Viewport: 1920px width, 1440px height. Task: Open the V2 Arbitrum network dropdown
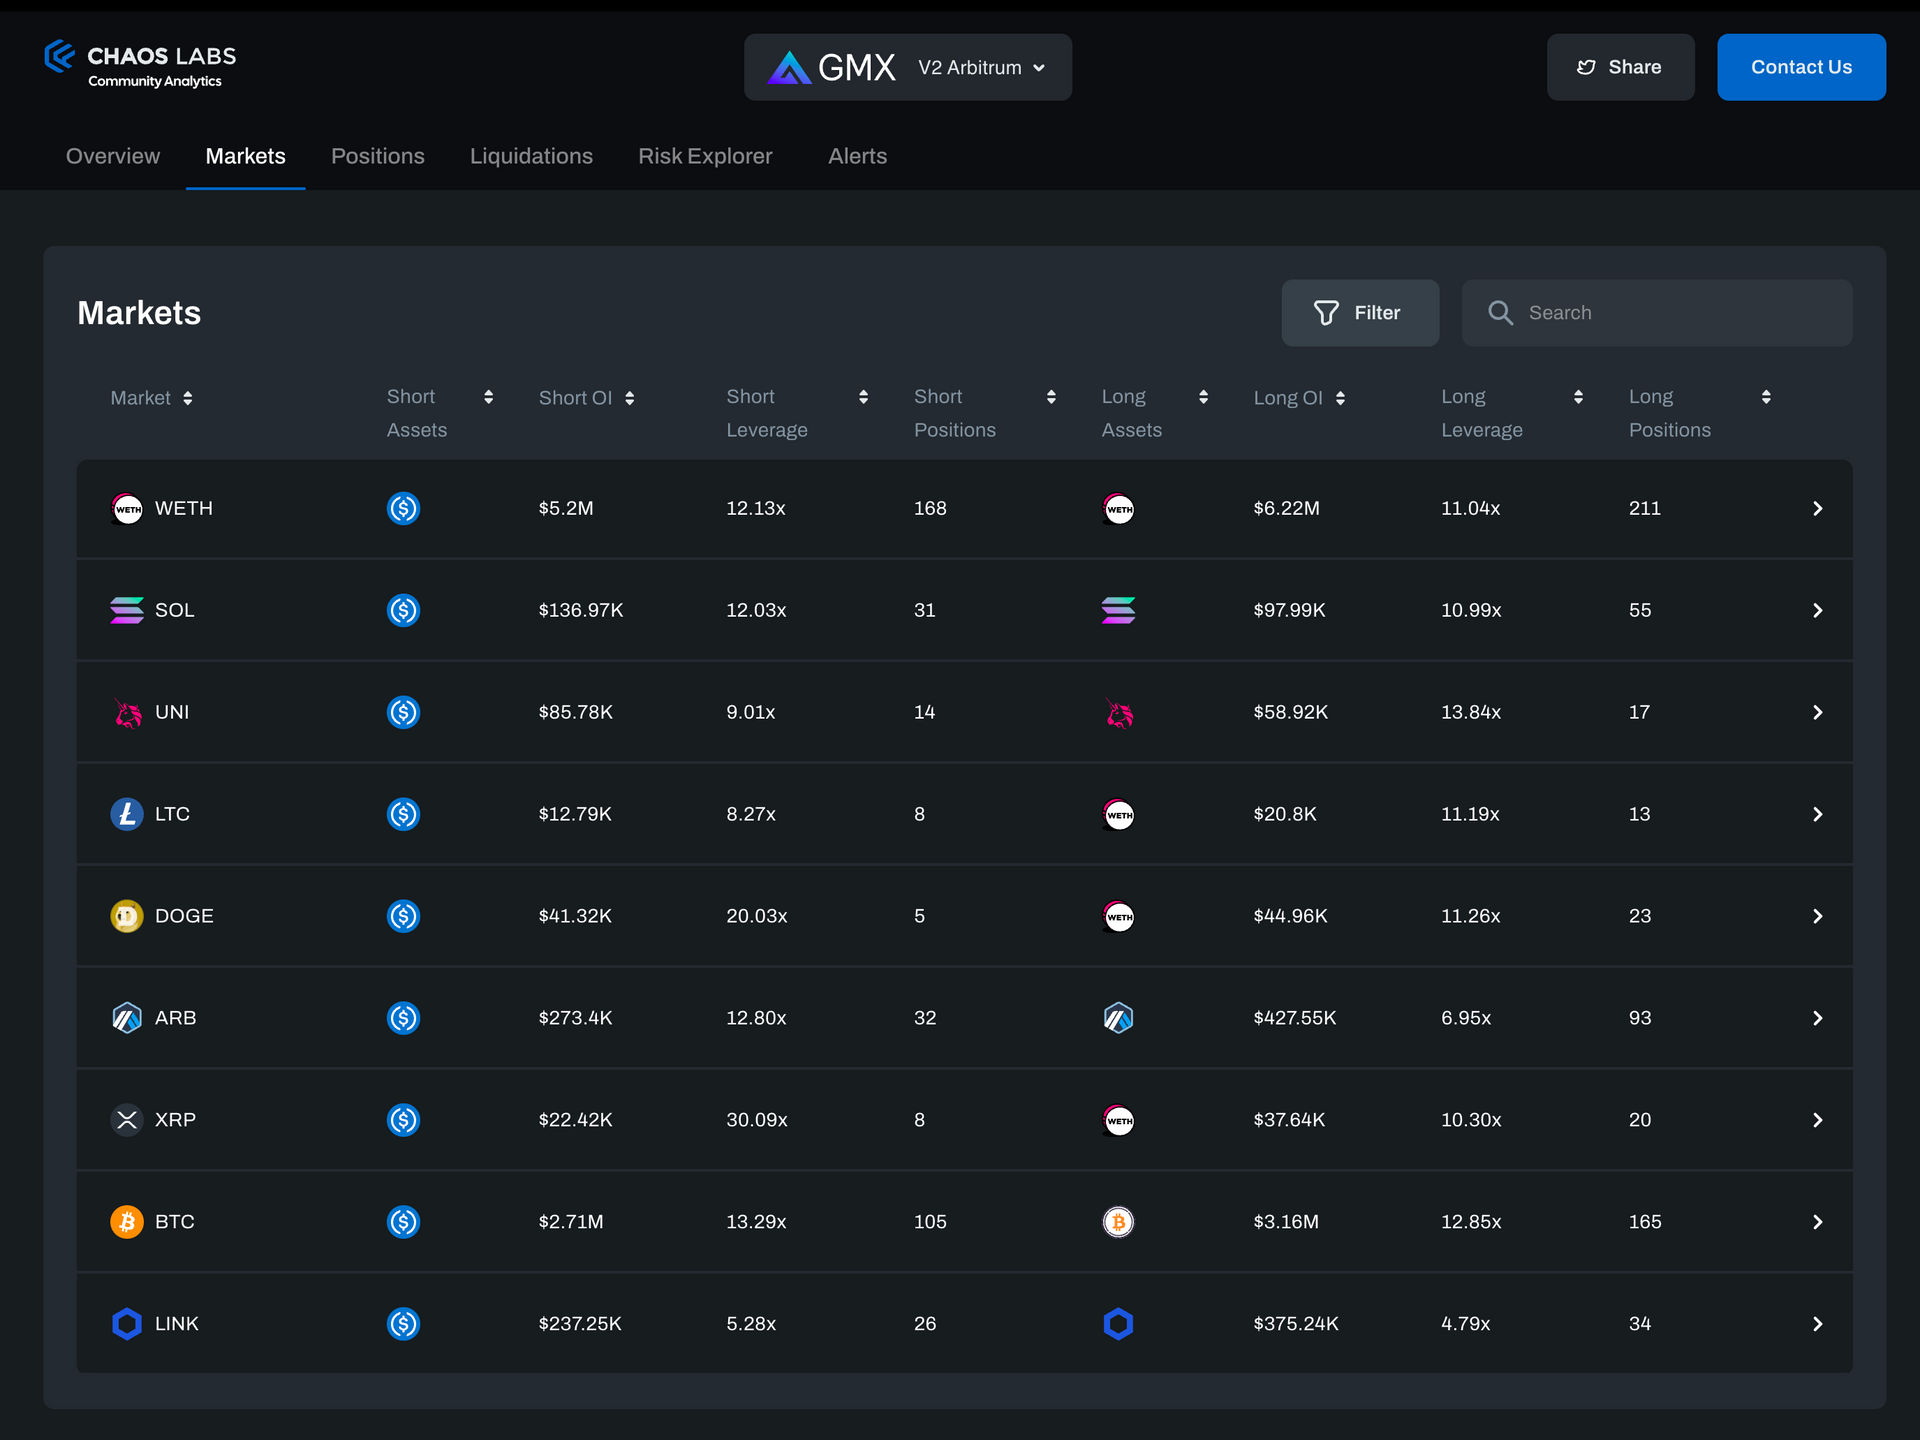click(981, 67)
